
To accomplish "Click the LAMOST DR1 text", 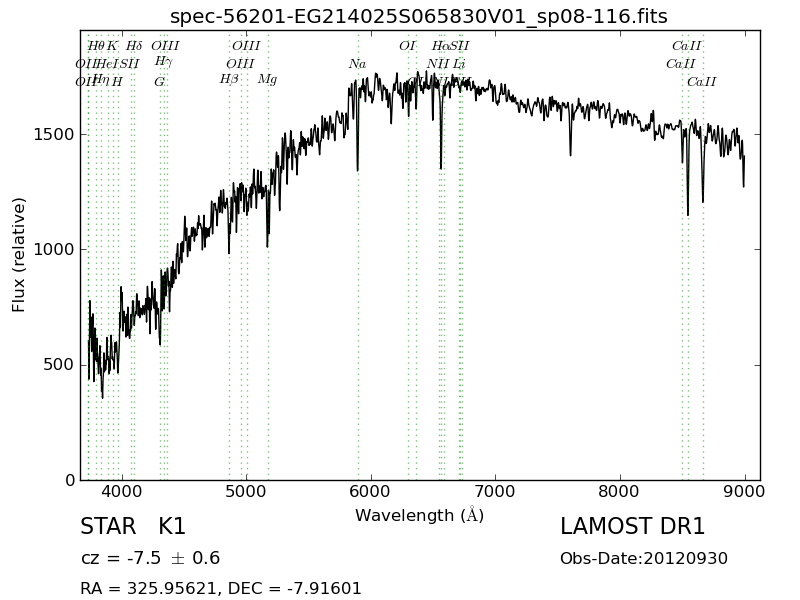I will tap(633, 527).
